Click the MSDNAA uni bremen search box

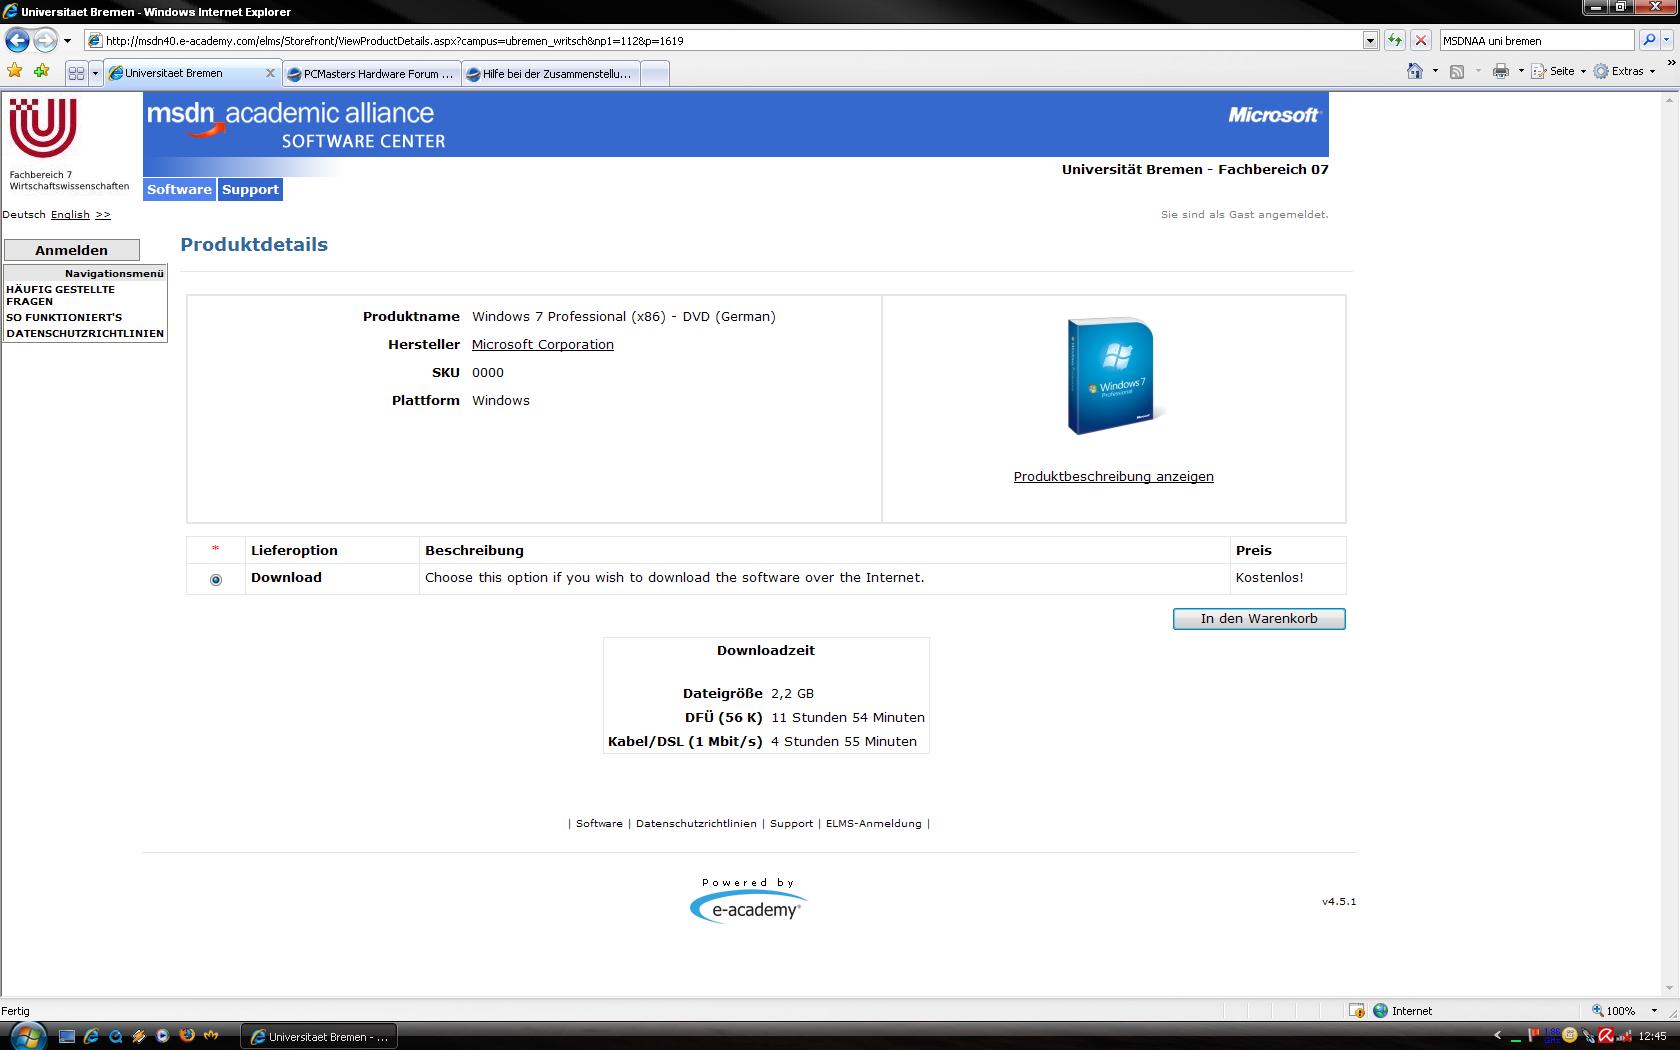[x=1537, y=41]
